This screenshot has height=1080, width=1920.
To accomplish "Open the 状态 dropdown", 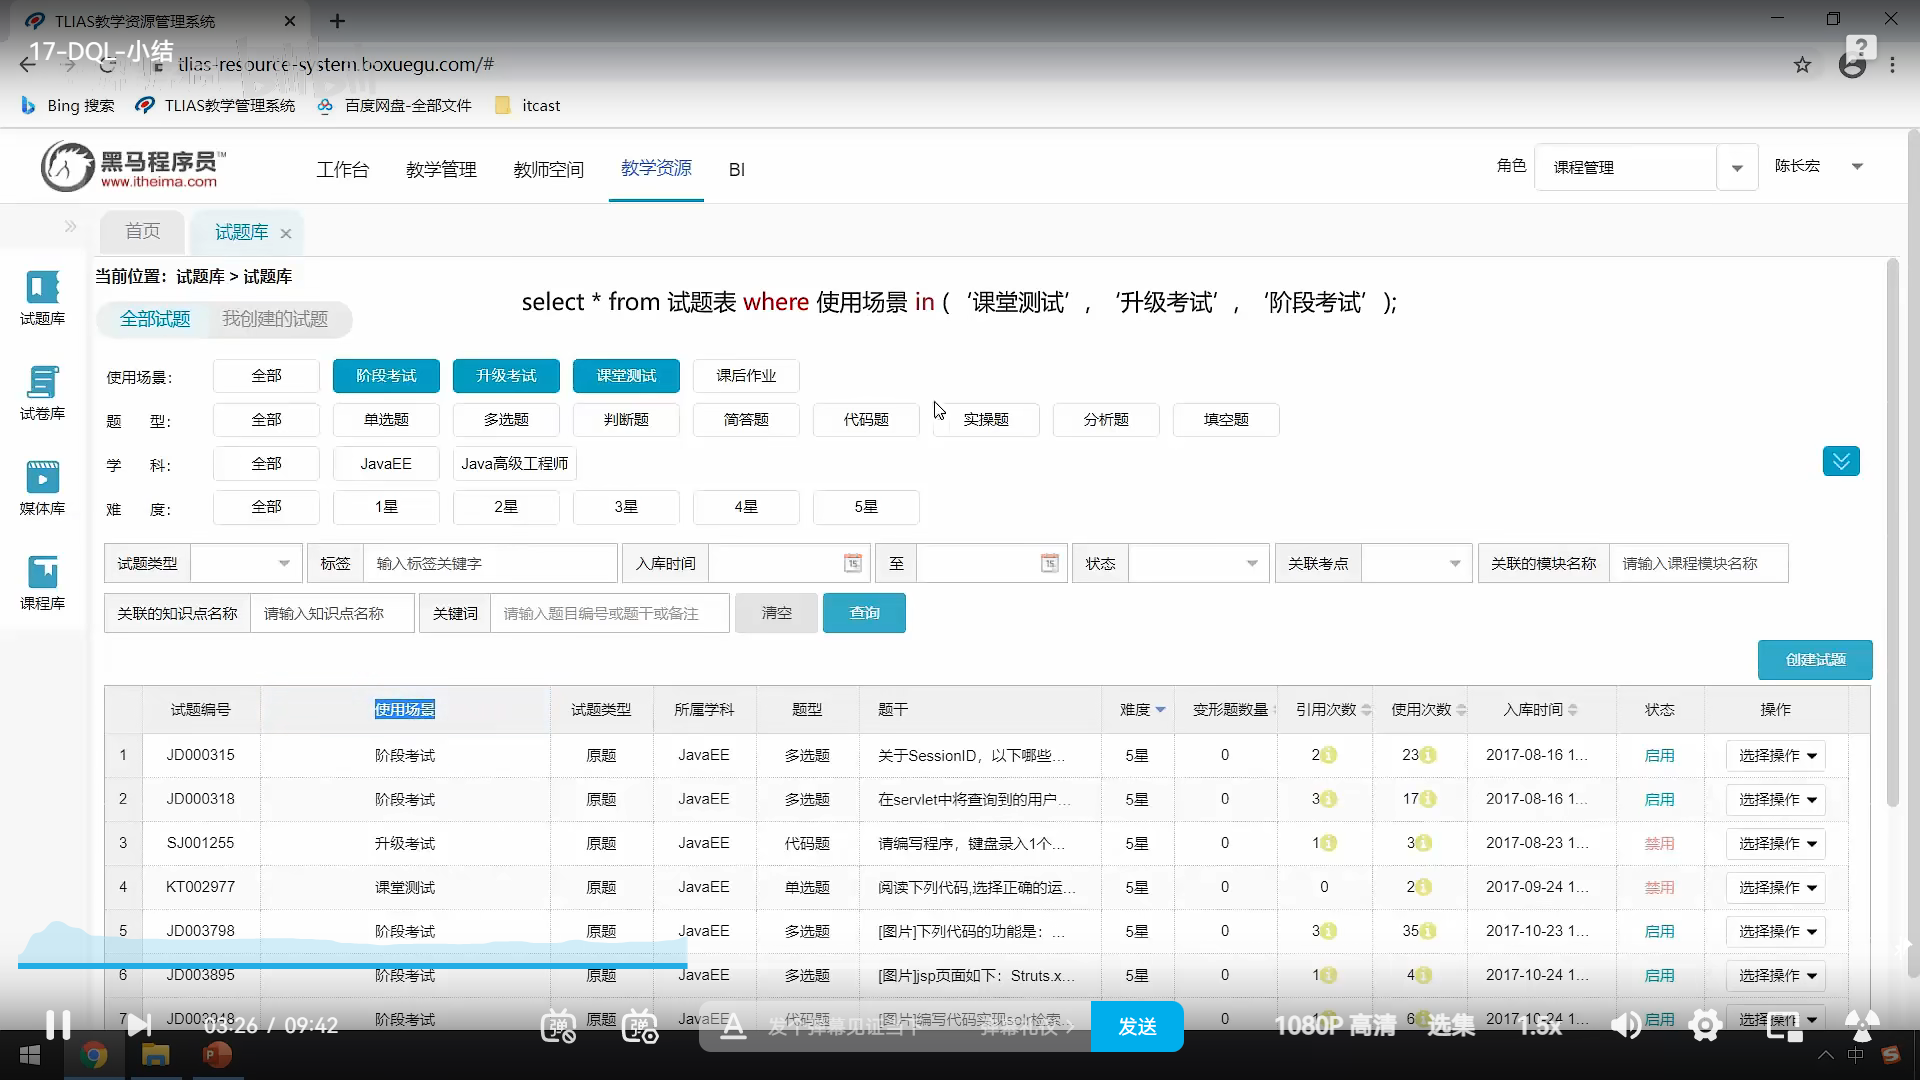I will coord(1198,563).
